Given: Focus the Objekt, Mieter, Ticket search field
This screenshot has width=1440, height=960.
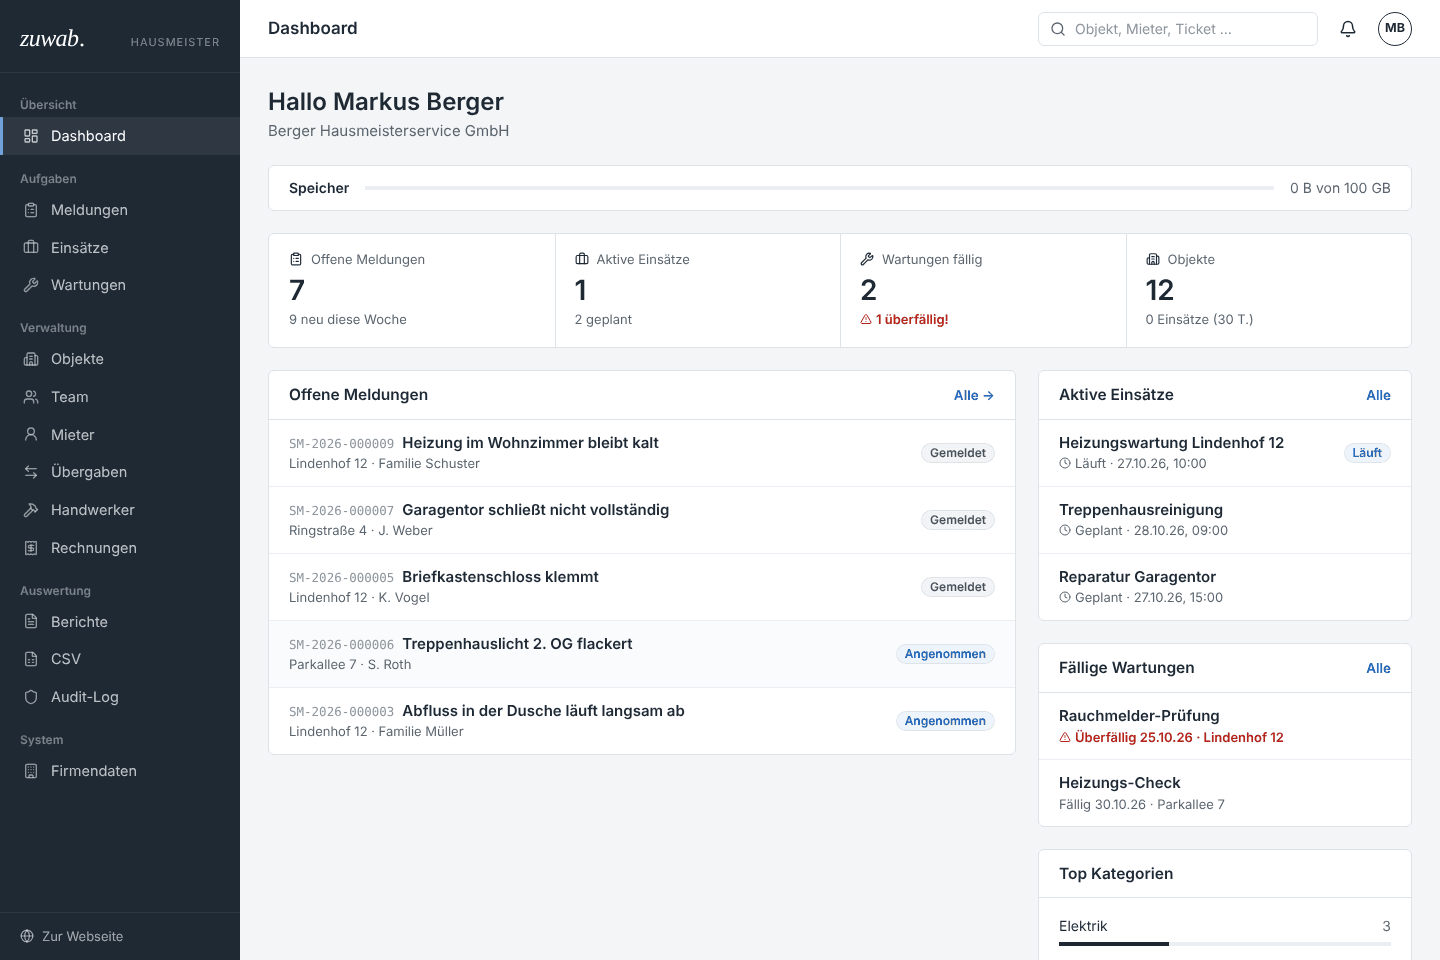Looking at the screenshot, I should [x=1178, y=29].
